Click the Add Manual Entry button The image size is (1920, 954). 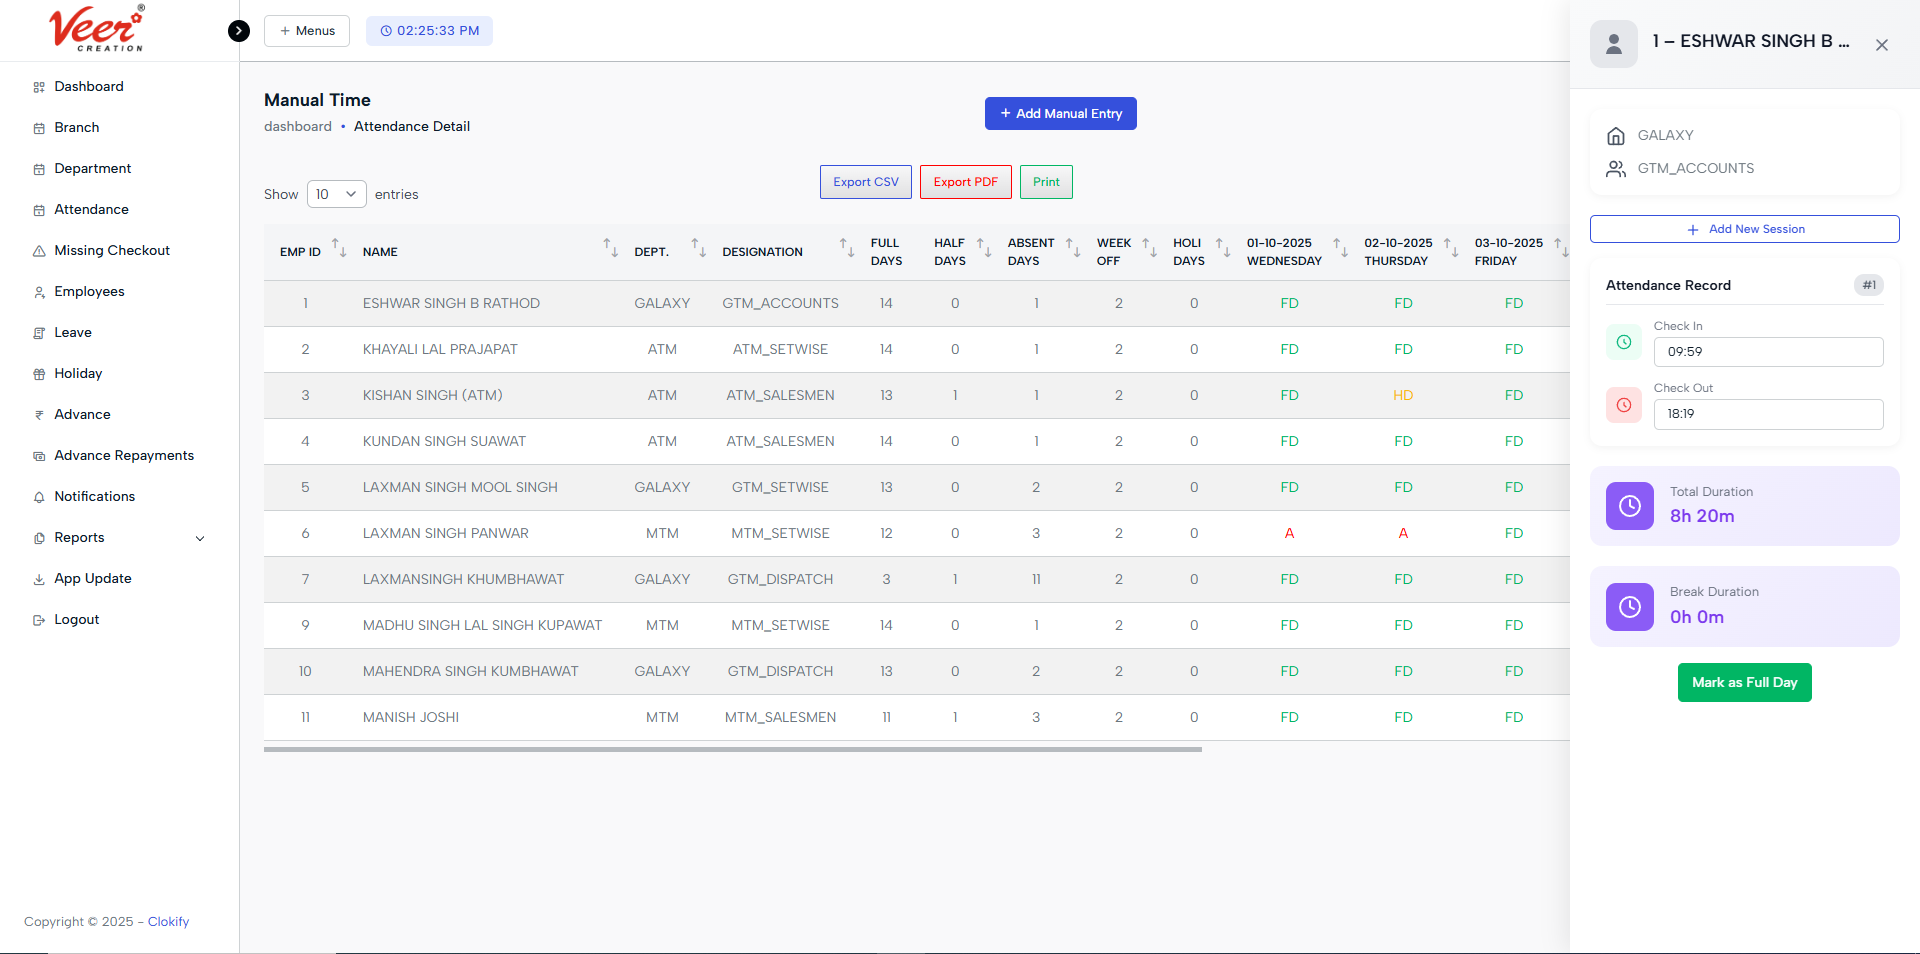1060,113
